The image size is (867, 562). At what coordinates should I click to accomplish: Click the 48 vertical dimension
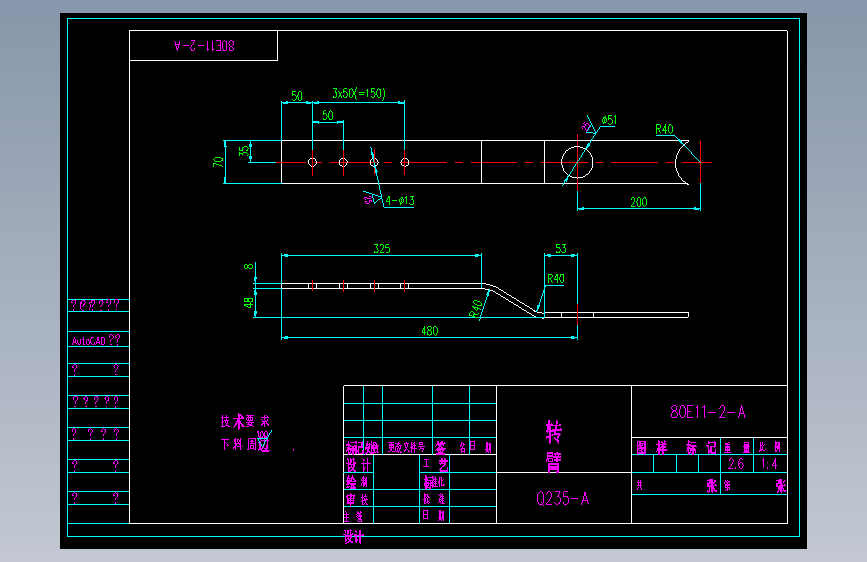[248, 303]
